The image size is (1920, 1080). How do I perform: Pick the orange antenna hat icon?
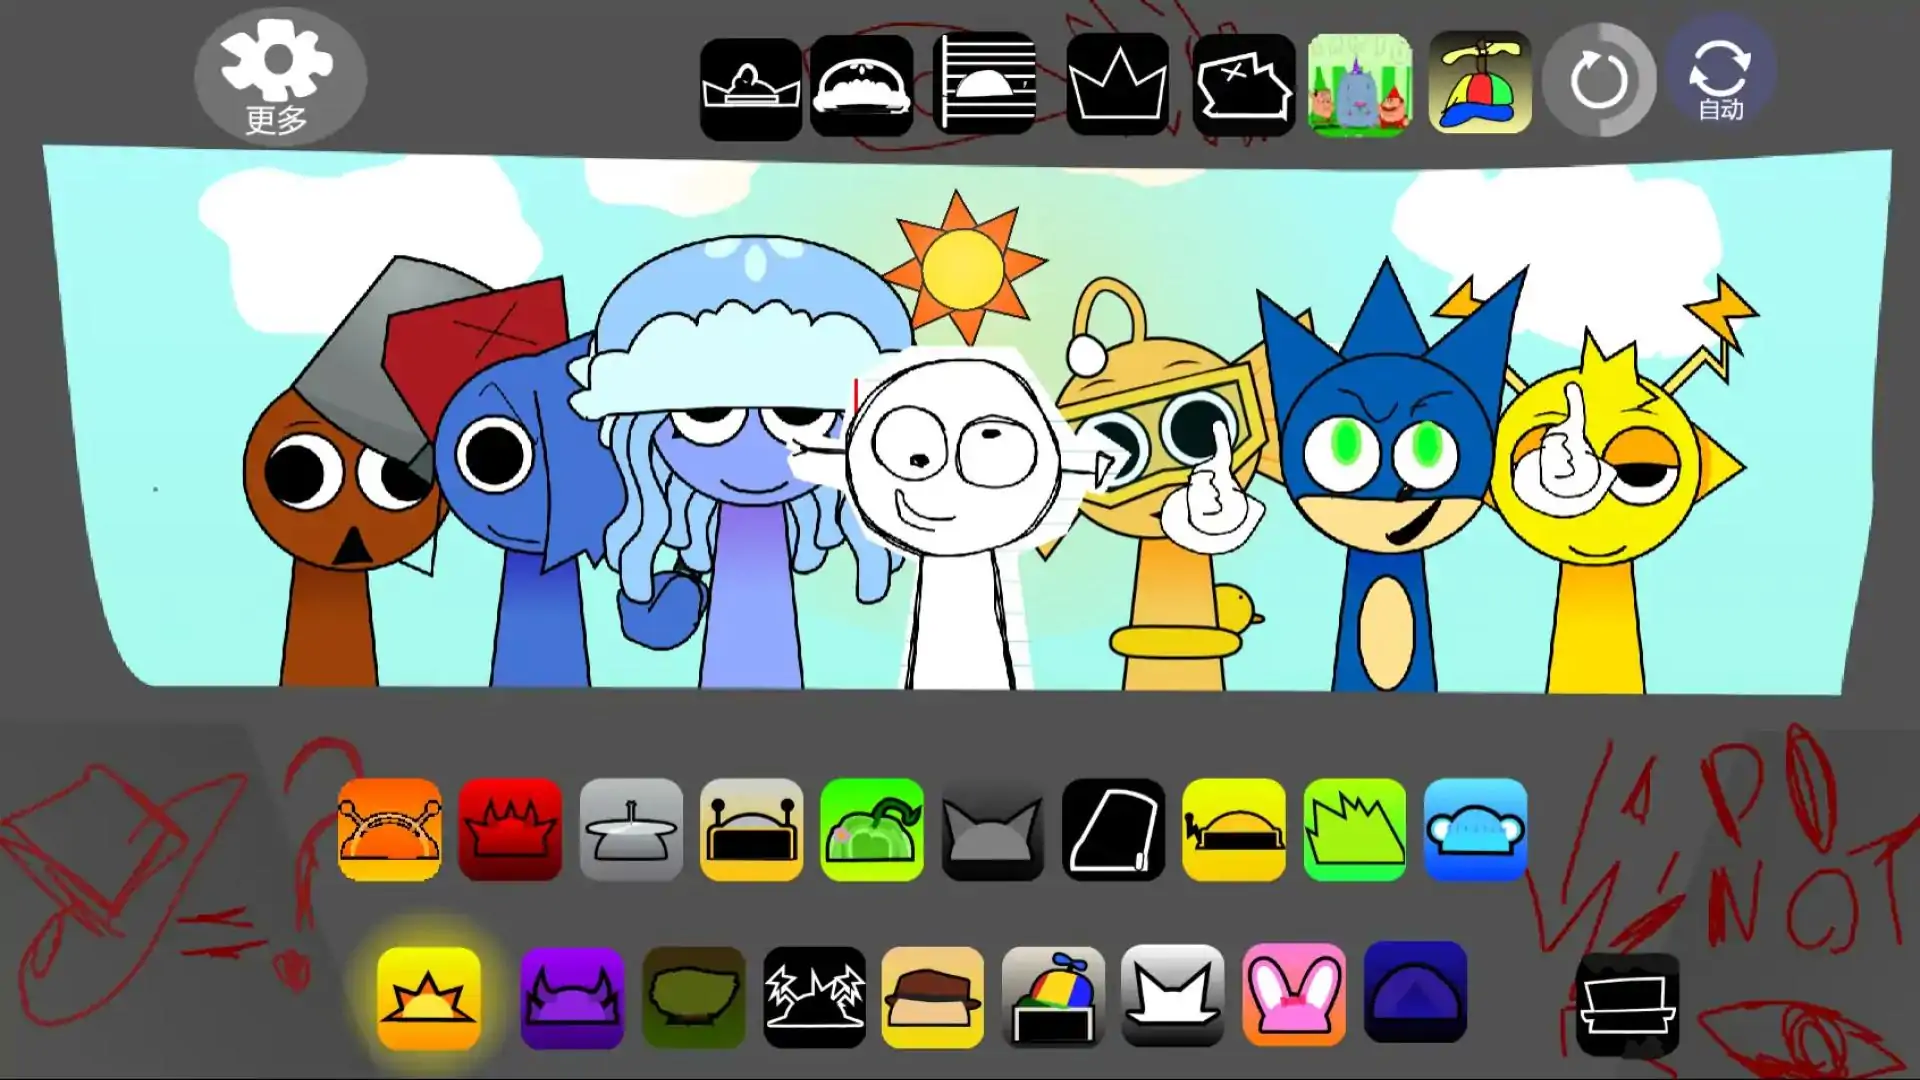tap(390, 829)
